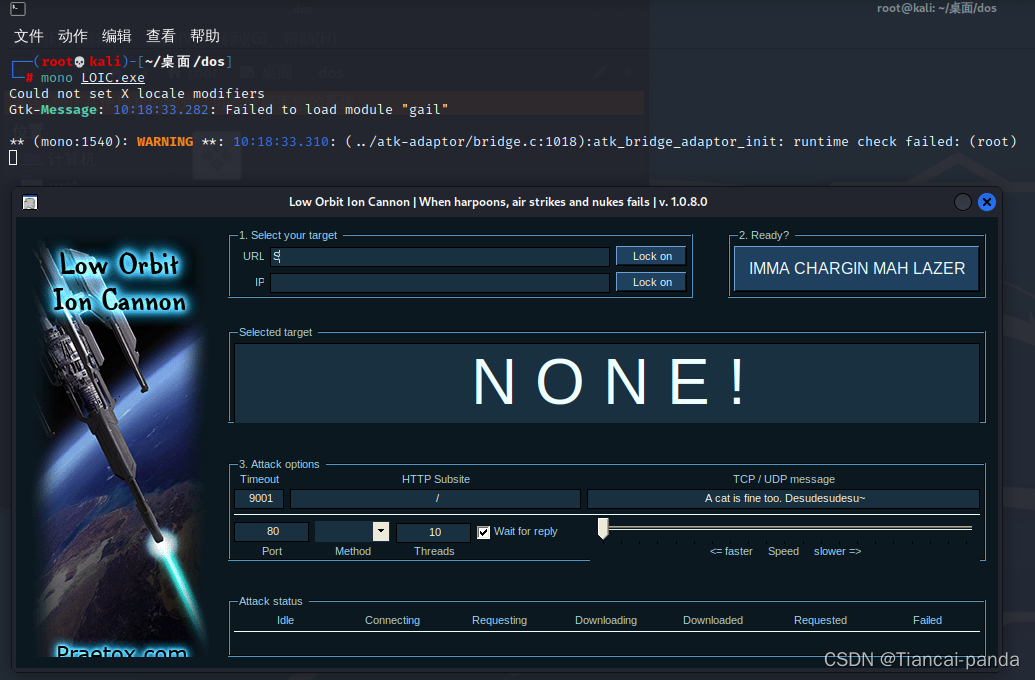Screen dimensions: 1035x680
Task: Click the terminal icon in the title bar
Action: tap(18, 9)
